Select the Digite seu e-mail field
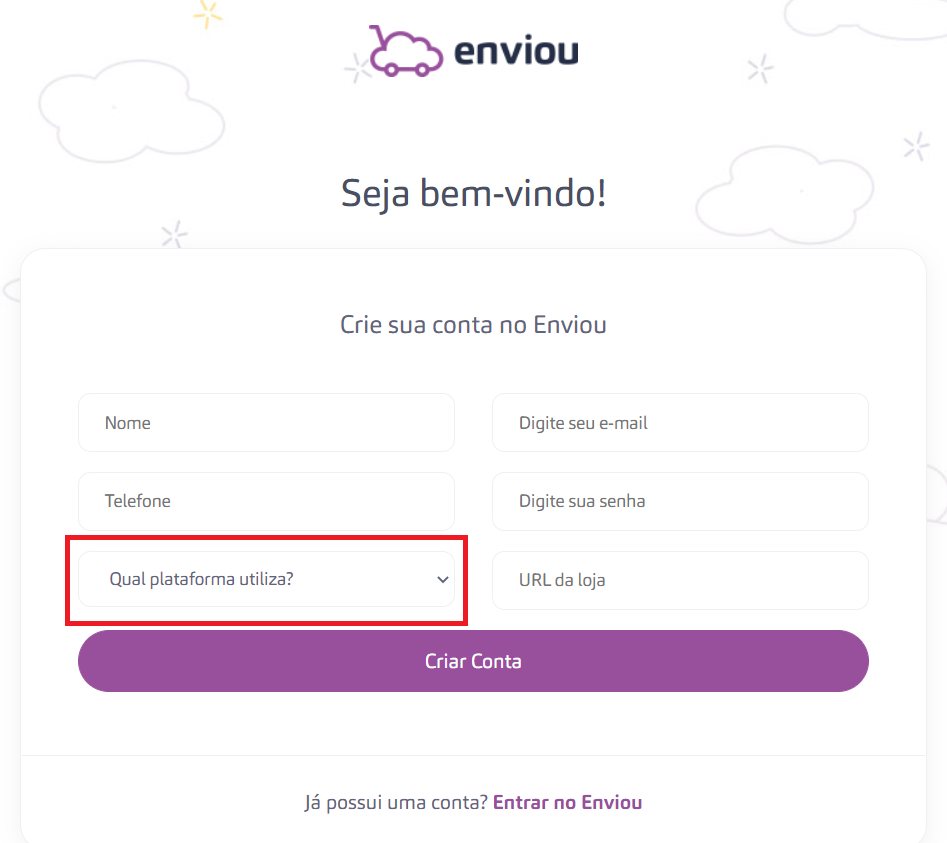The image size is (947, 843). tap(680, 423)
